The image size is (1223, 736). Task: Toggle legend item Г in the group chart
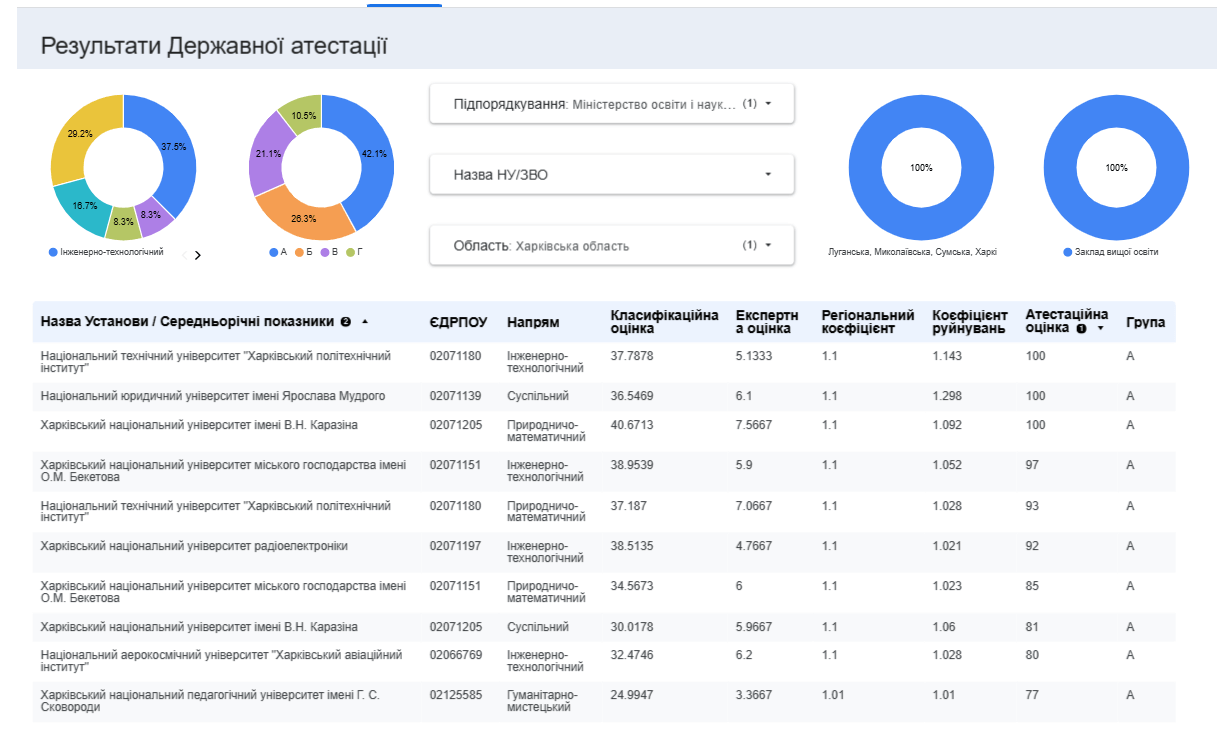click(357, 252)
